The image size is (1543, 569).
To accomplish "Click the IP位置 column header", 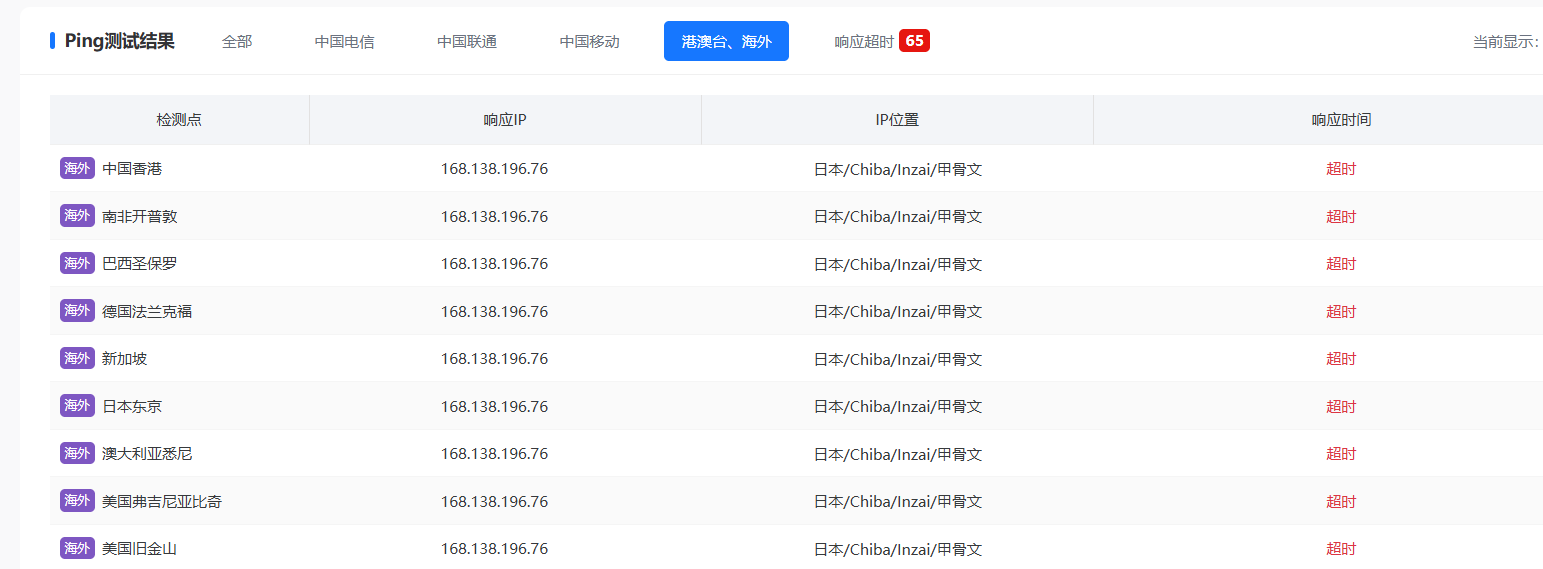I will coord(897,119).
